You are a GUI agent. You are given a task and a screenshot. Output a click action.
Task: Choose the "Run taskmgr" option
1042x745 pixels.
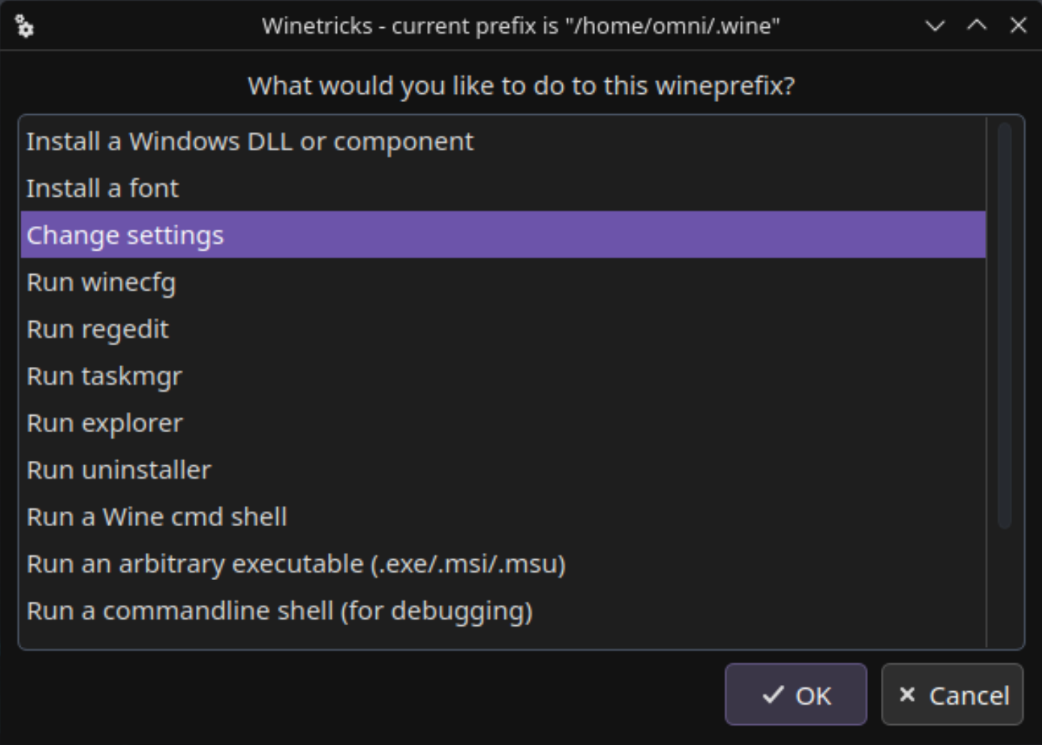coord(104,377)
